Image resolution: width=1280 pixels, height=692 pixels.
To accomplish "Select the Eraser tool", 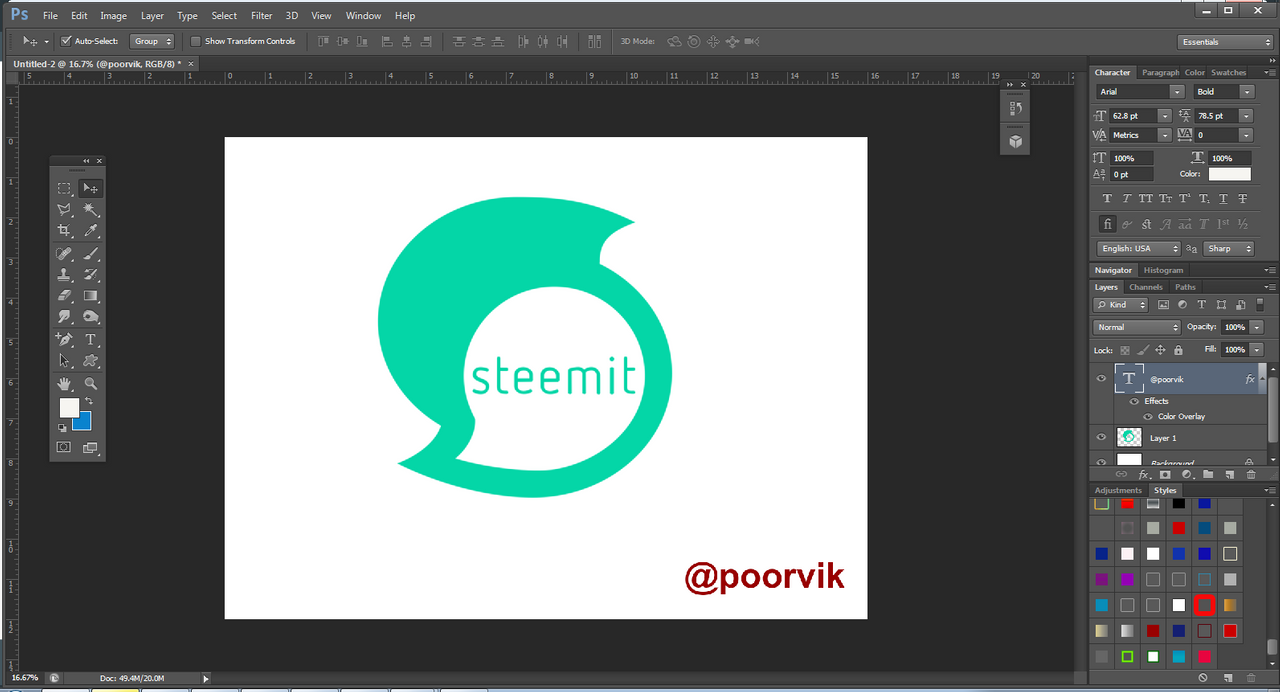I will (x=64, y=296).
